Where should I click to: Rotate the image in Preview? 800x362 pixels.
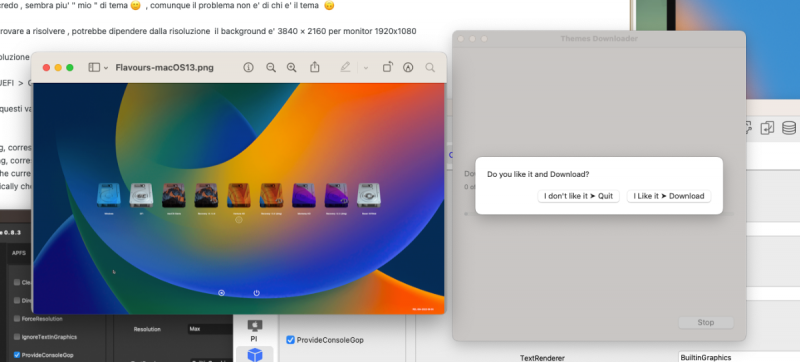pos(388,67)
